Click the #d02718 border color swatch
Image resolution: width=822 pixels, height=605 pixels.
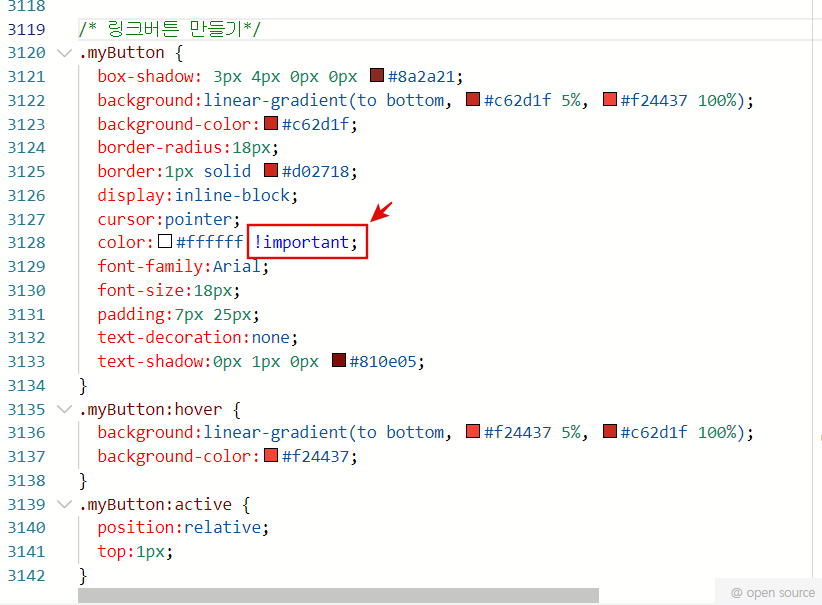click(270, 170)
